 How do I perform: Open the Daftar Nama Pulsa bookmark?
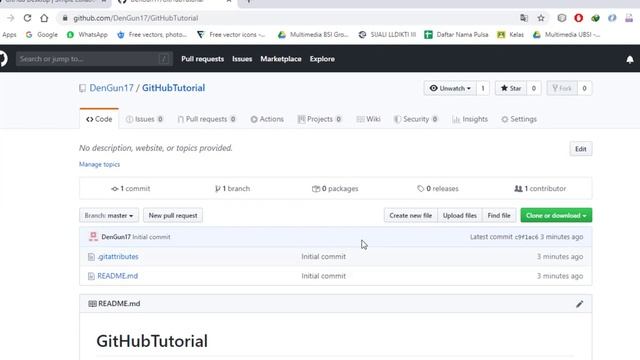[456, 35]
